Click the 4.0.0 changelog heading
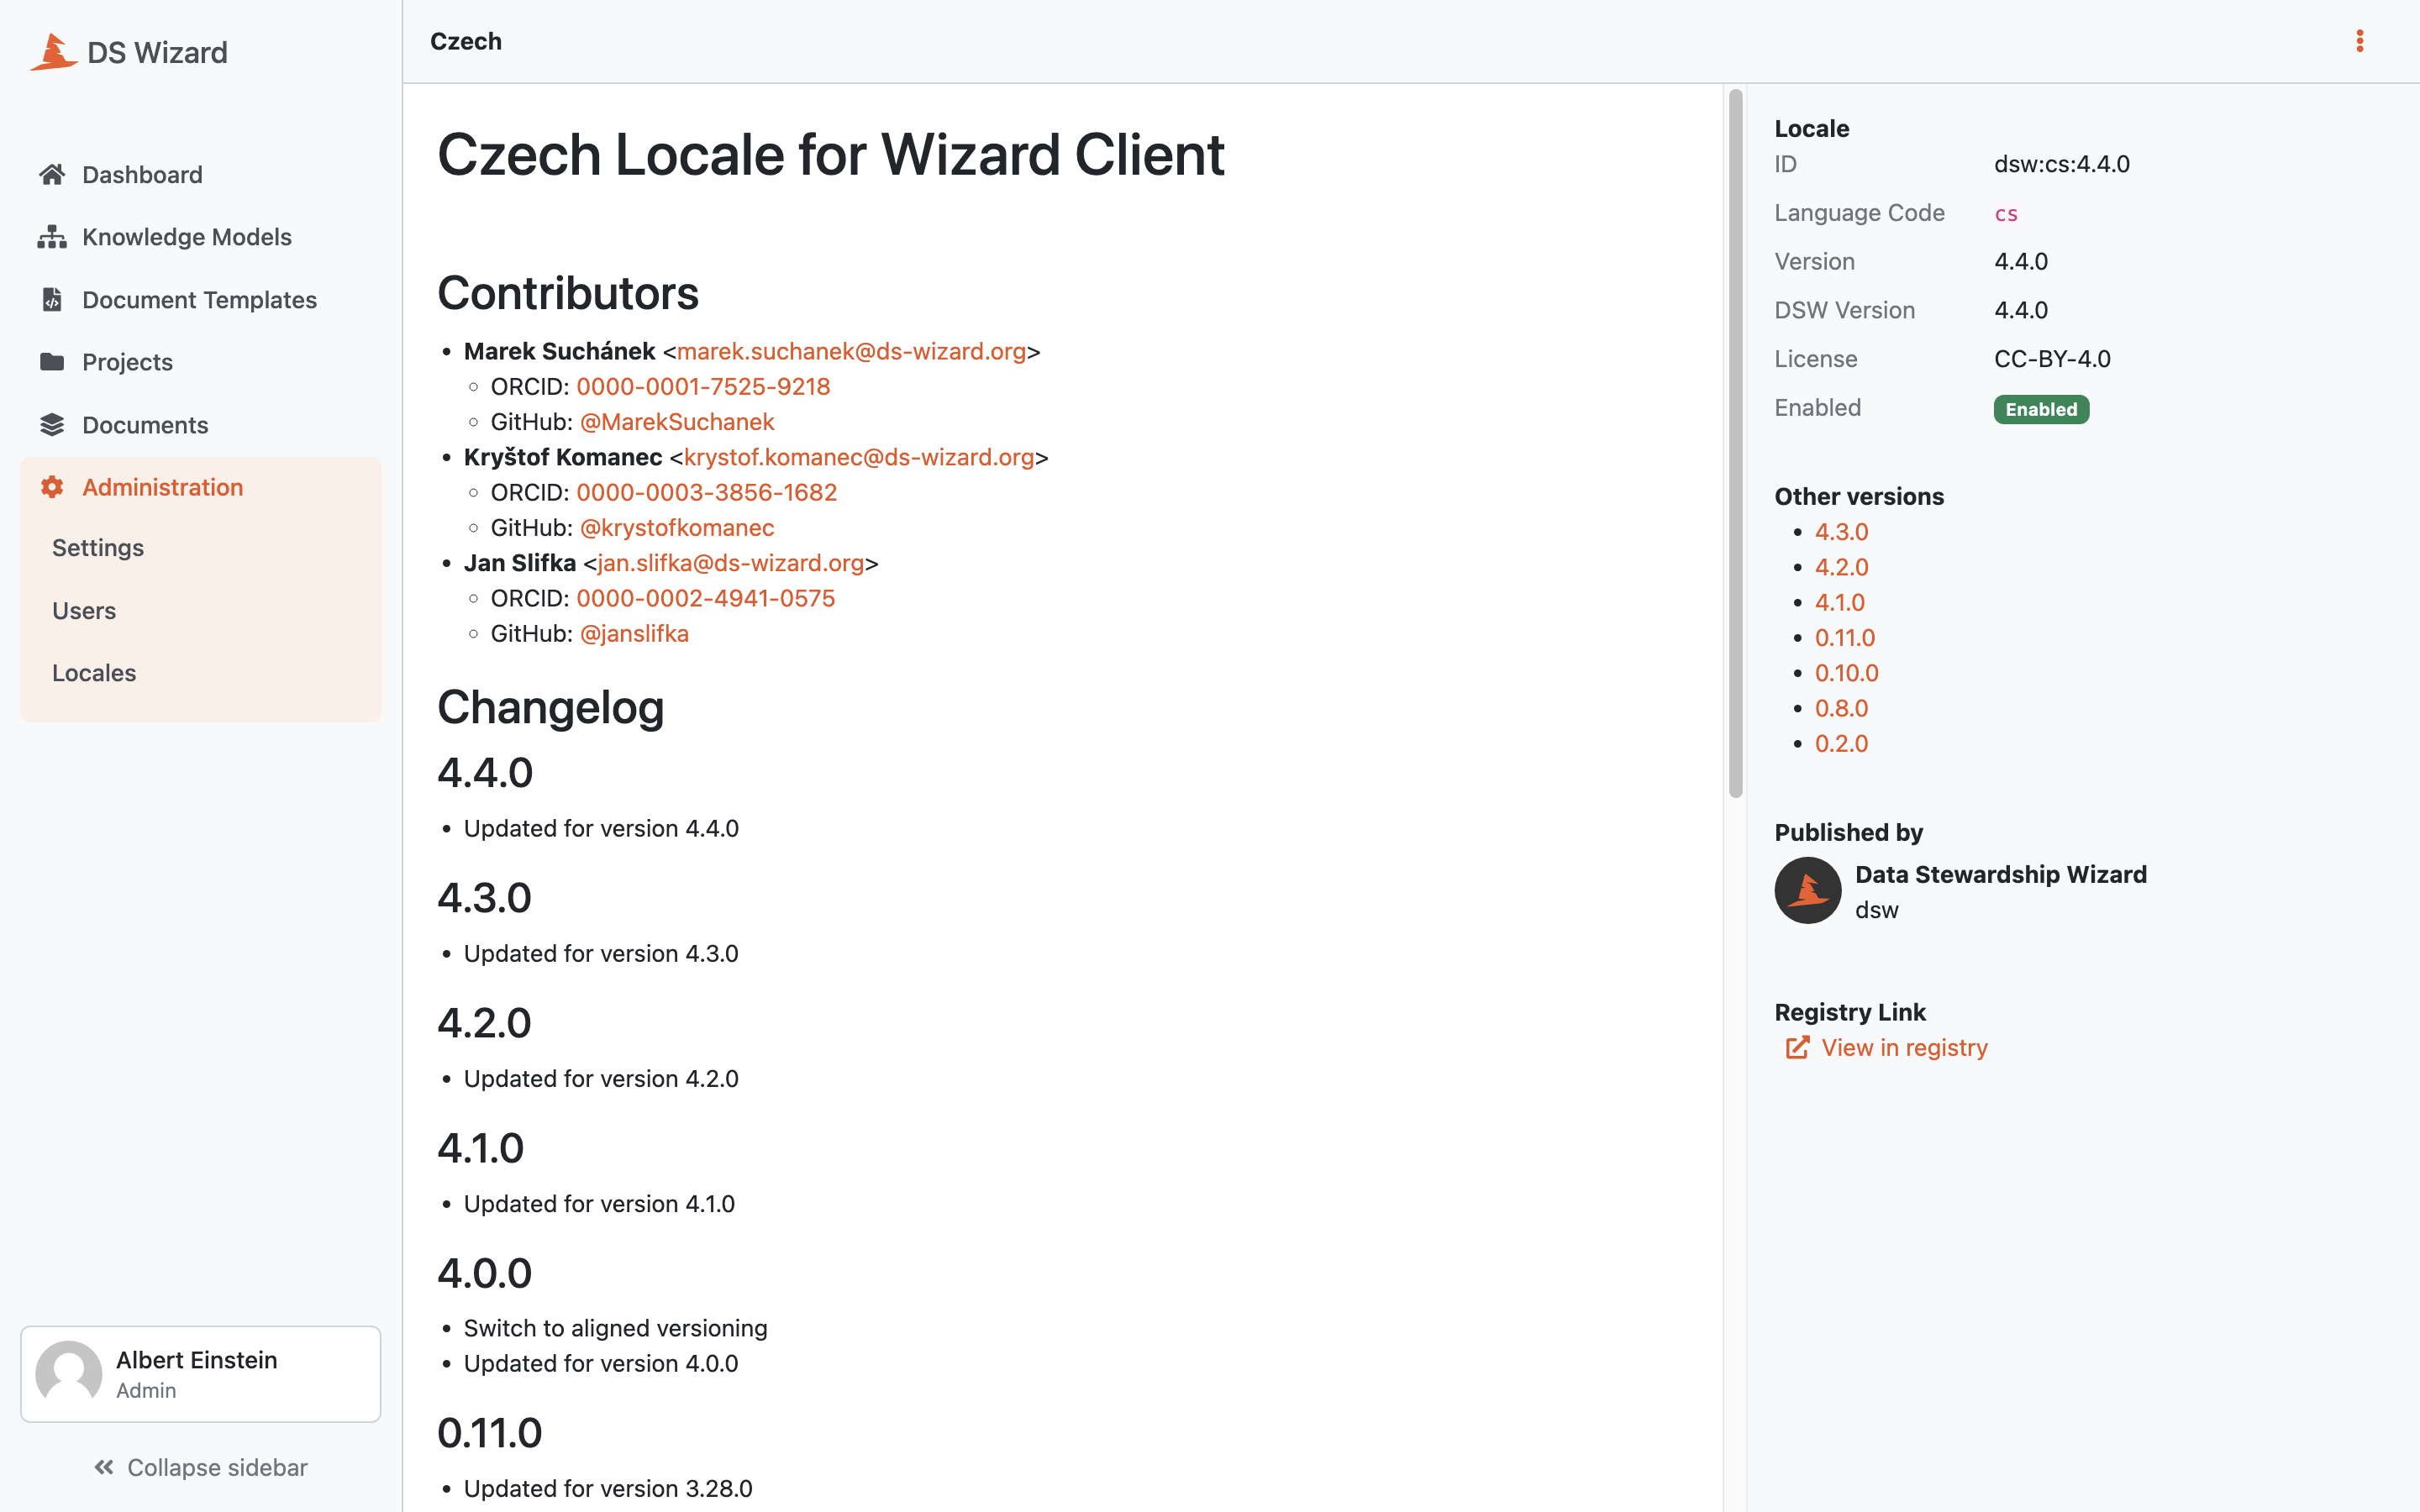 click(485, 1273)
